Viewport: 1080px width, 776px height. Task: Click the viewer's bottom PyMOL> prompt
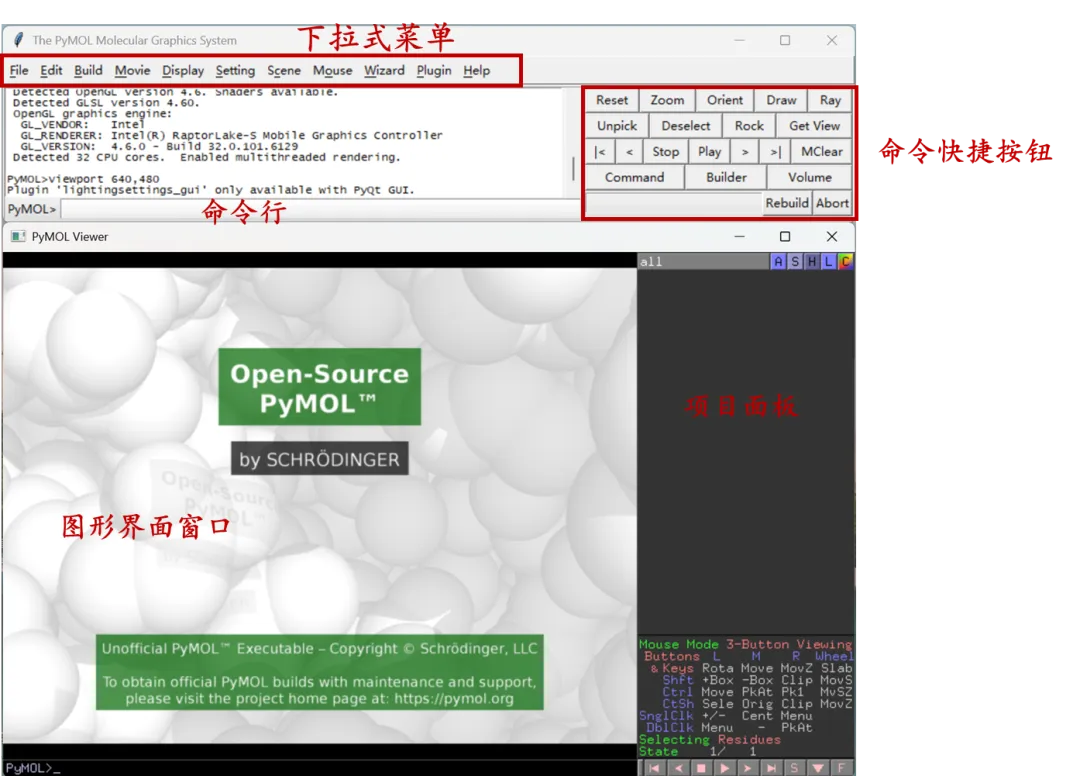click(x=32, y=768)
